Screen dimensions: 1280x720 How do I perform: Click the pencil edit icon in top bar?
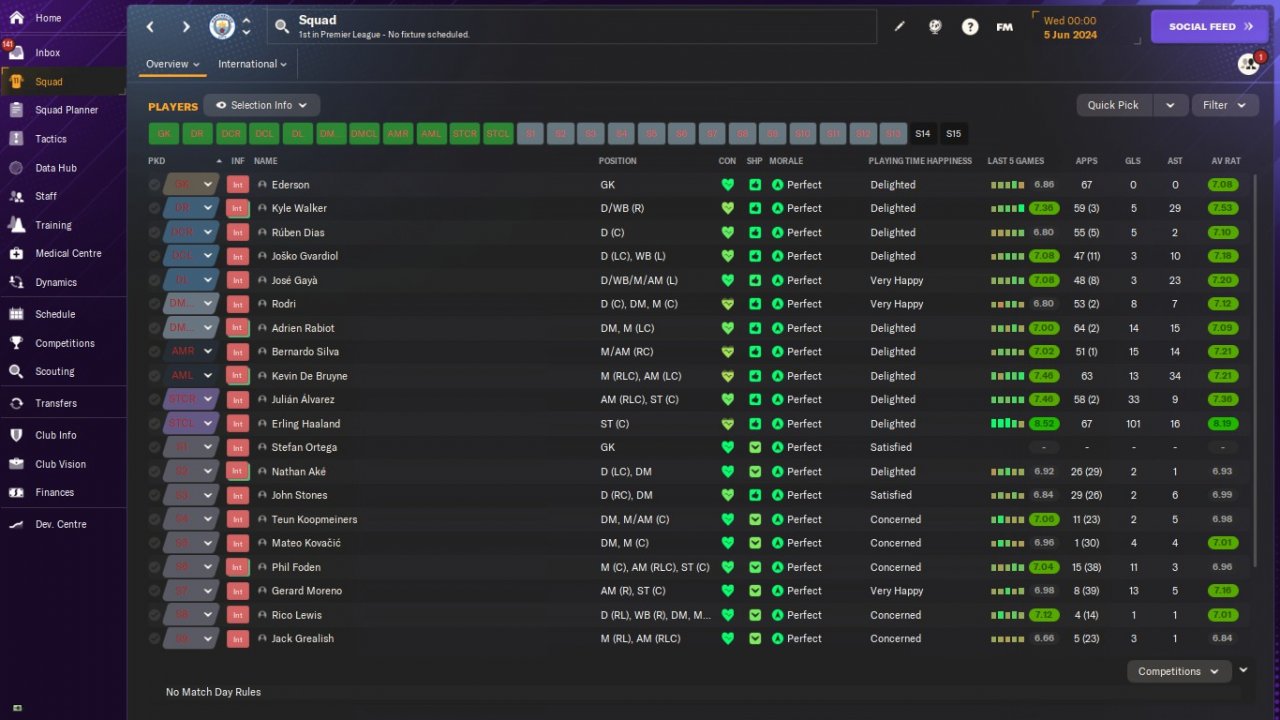[x=899, y=27]
